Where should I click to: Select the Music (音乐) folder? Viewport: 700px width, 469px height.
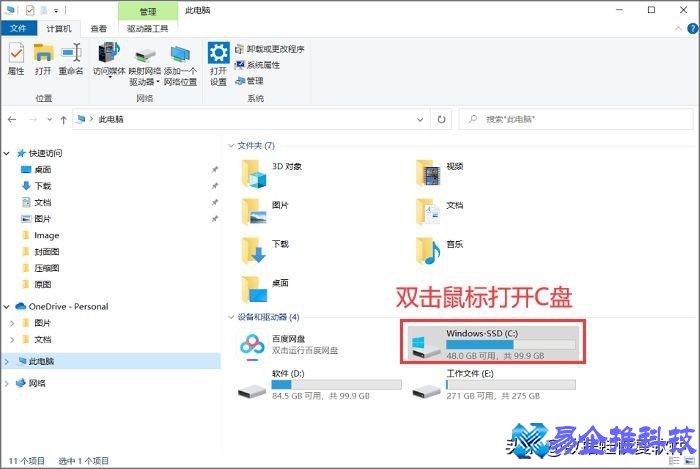[x=440, y=251]
